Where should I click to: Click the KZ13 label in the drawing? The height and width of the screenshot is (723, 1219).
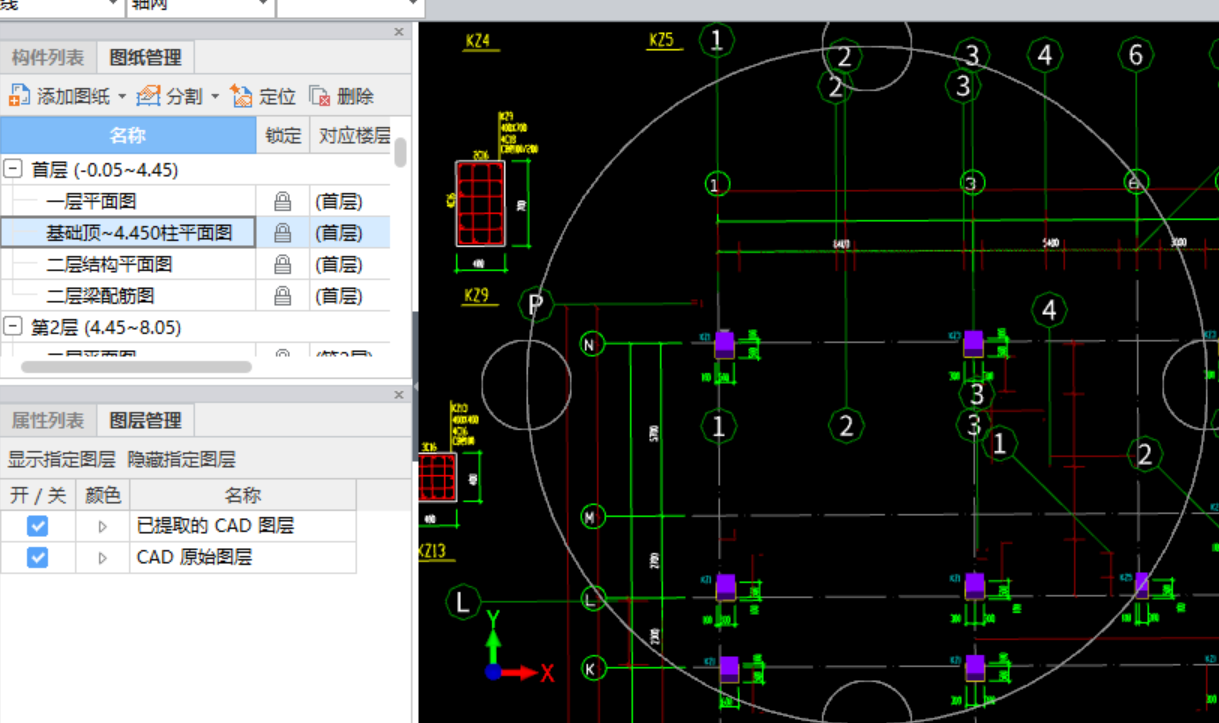(x=432, y=551)
